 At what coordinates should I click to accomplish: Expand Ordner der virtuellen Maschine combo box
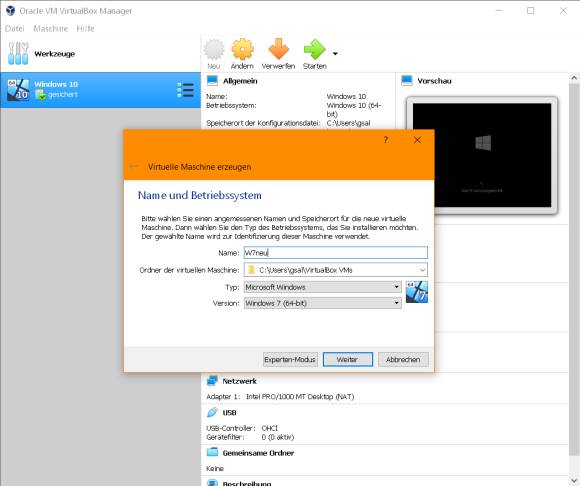(422, 270)
